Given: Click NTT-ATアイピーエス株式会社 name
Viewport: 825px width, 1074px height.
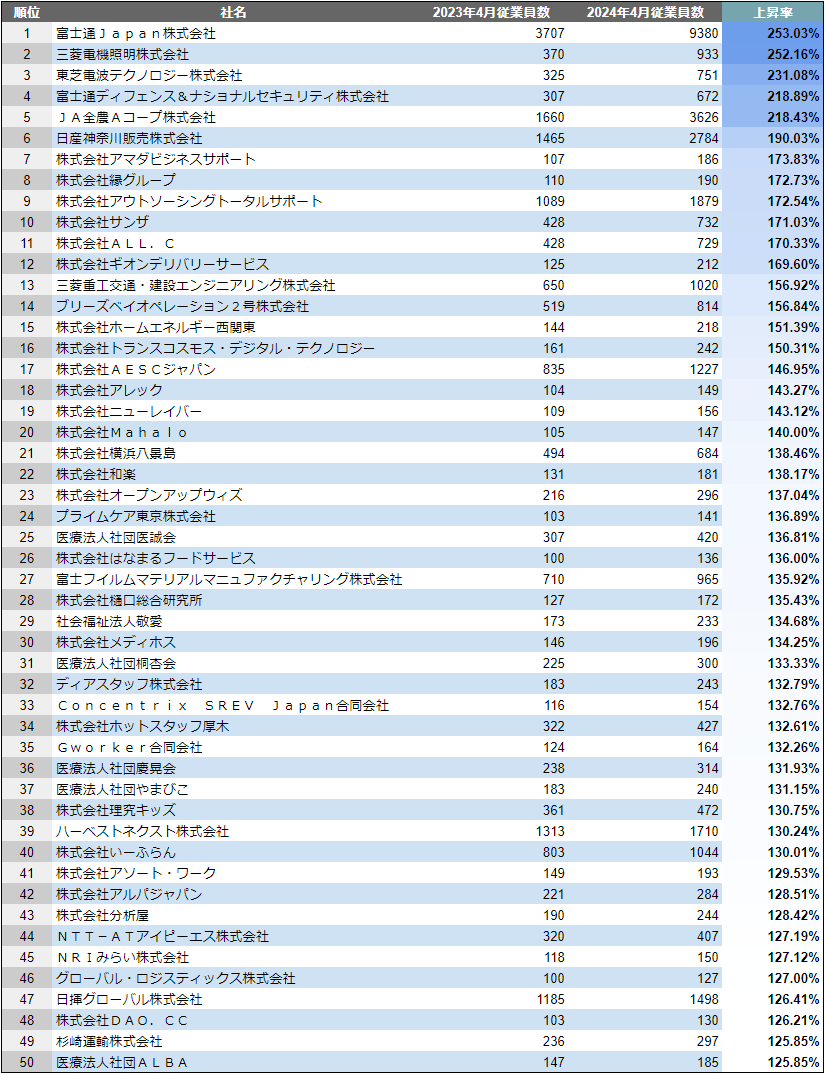Looking at the screenshot, I should 163,937.
